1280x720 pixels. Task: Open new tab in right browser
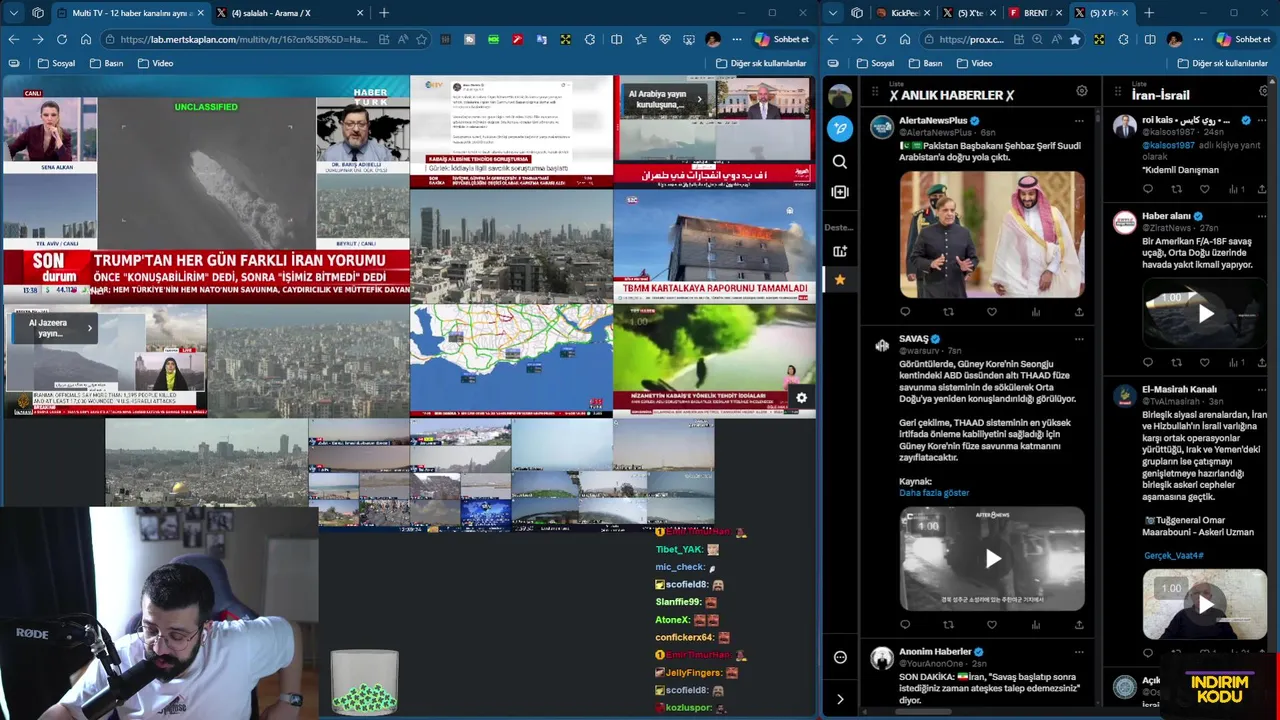point(1149,13)
